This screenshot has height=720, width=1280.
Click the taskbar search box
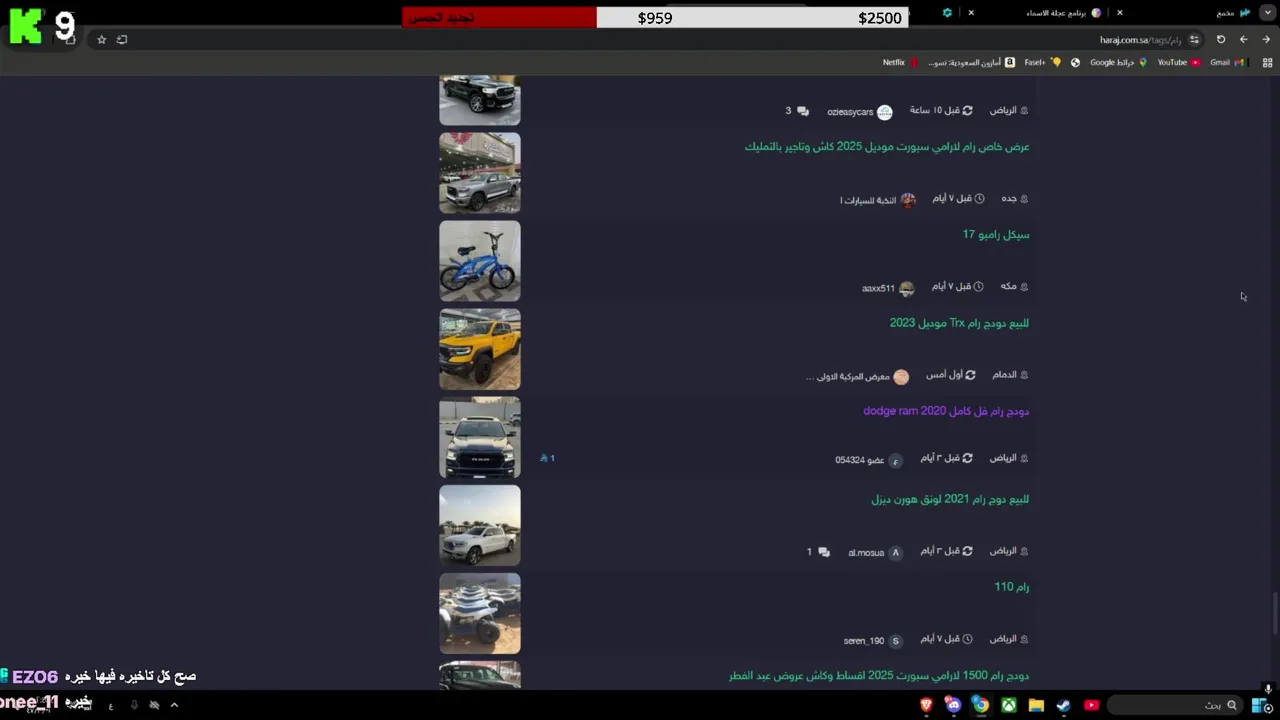(x=1176, y=705)
